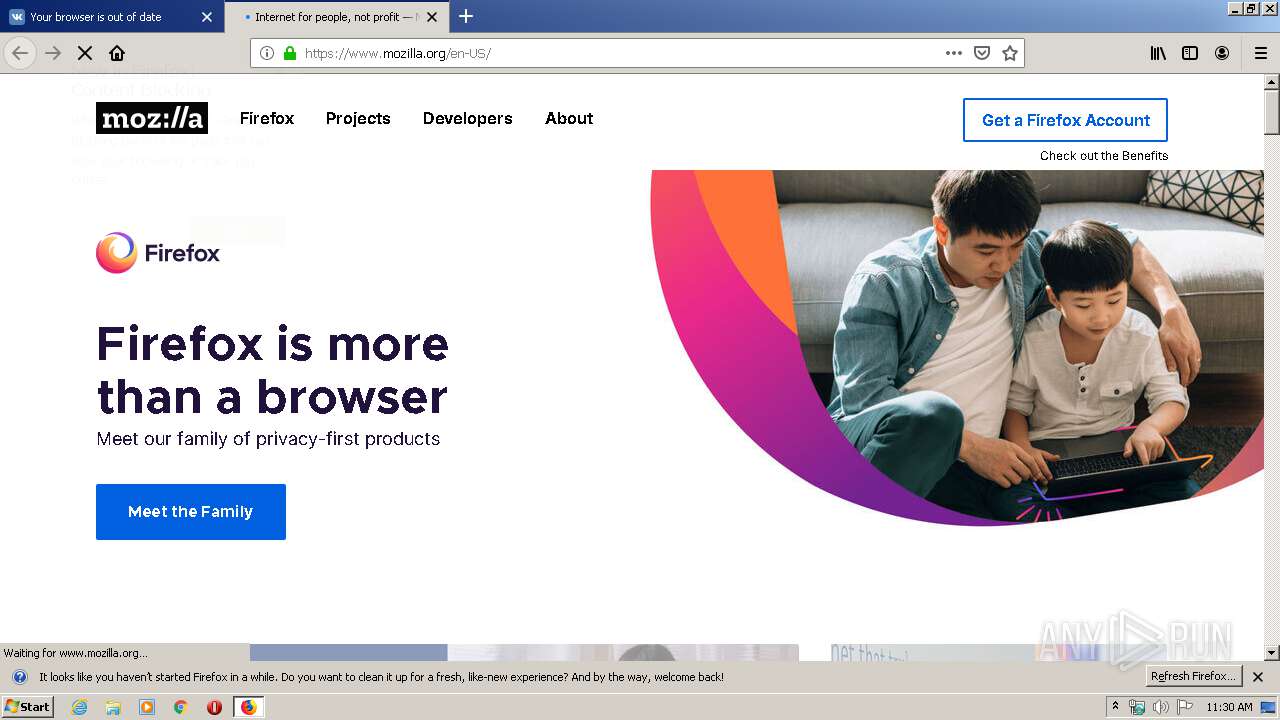Image resolution: width=1280 pixels, height=720 pixels.
Task: Open the Windows Start menu
Action: point(27,707)
